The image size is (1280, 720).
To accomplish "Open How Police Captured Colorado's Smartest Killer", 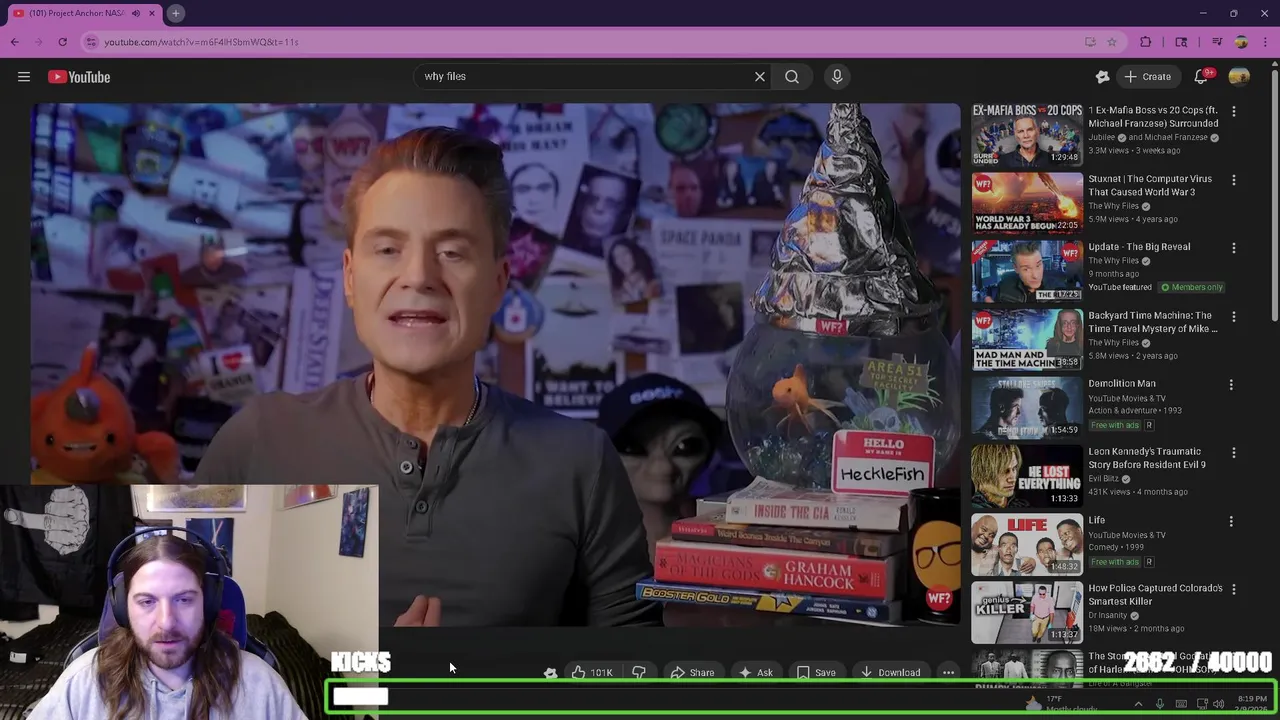I will click(x=1155, y=595).
